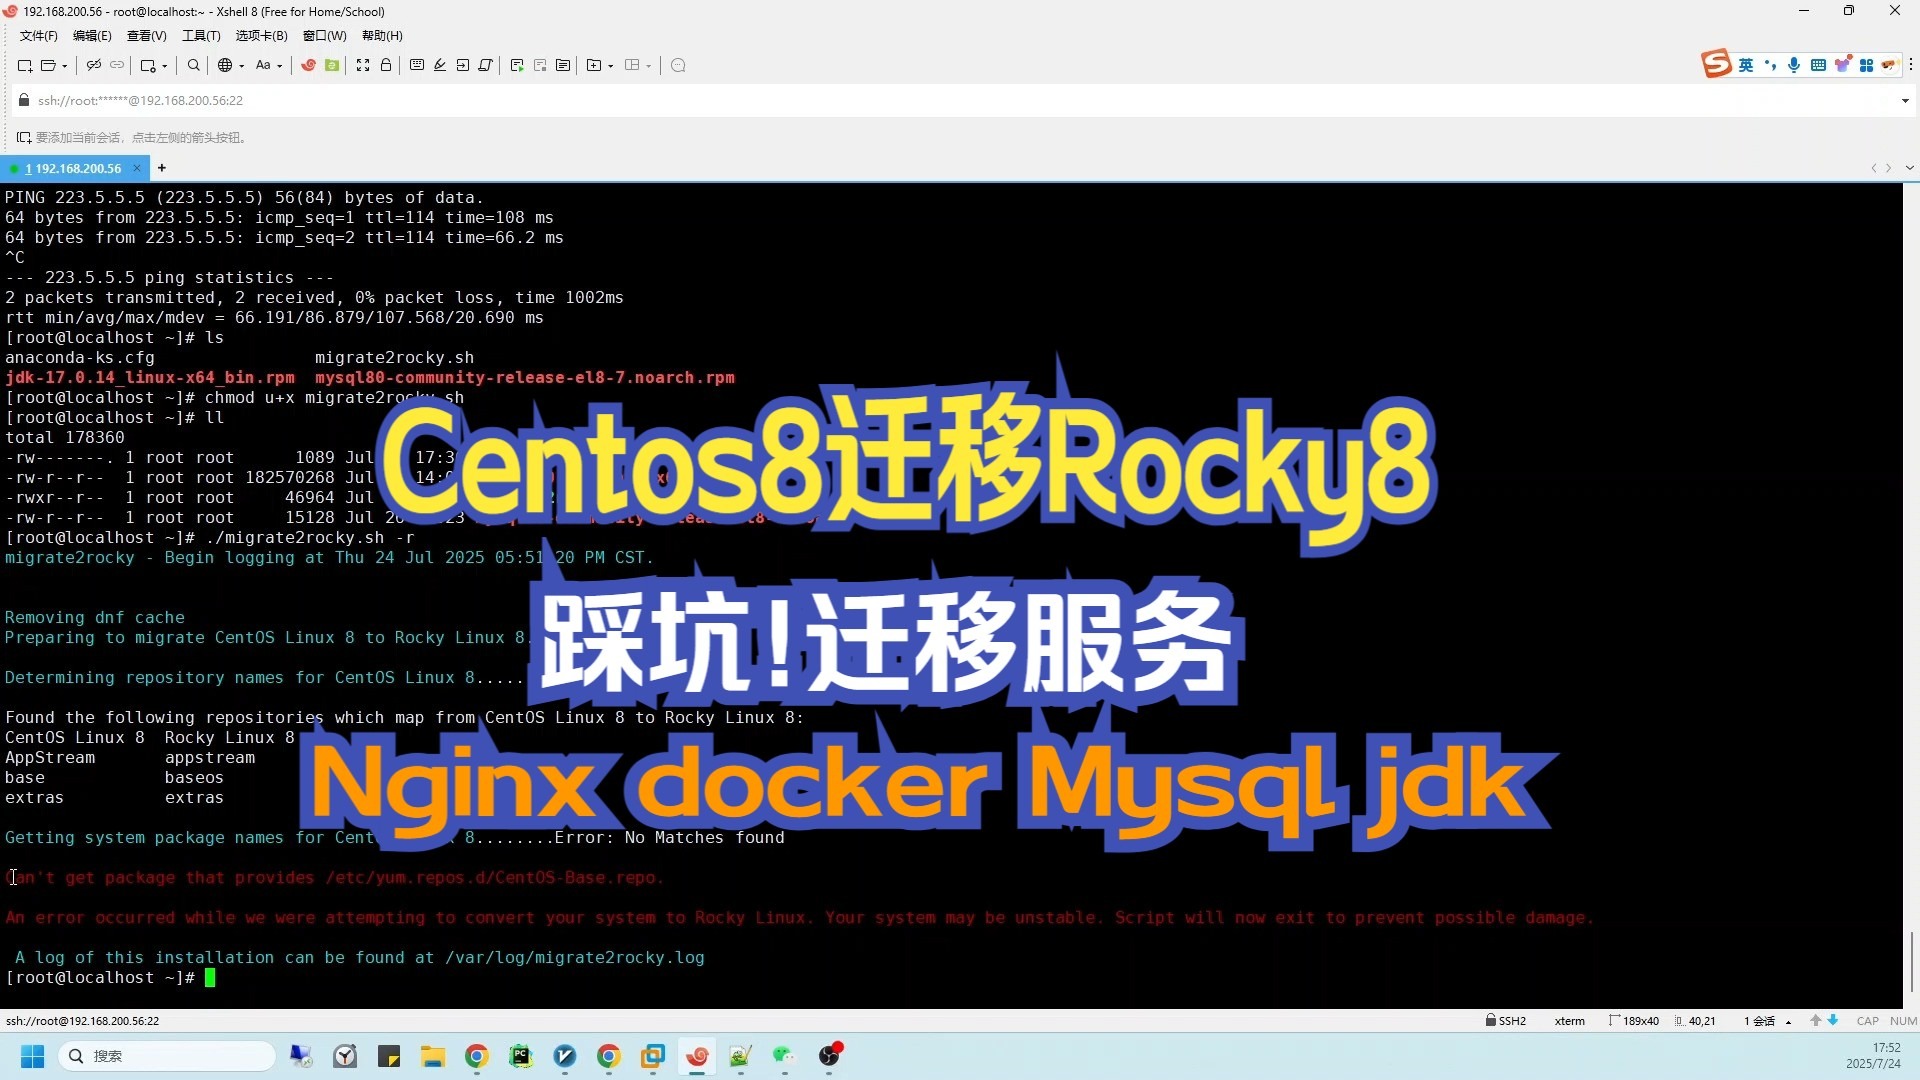Viewport: 1920px width, 1080px height.
Task: Open the File Explorer taskbar icon
Action: coord(432,1056)
